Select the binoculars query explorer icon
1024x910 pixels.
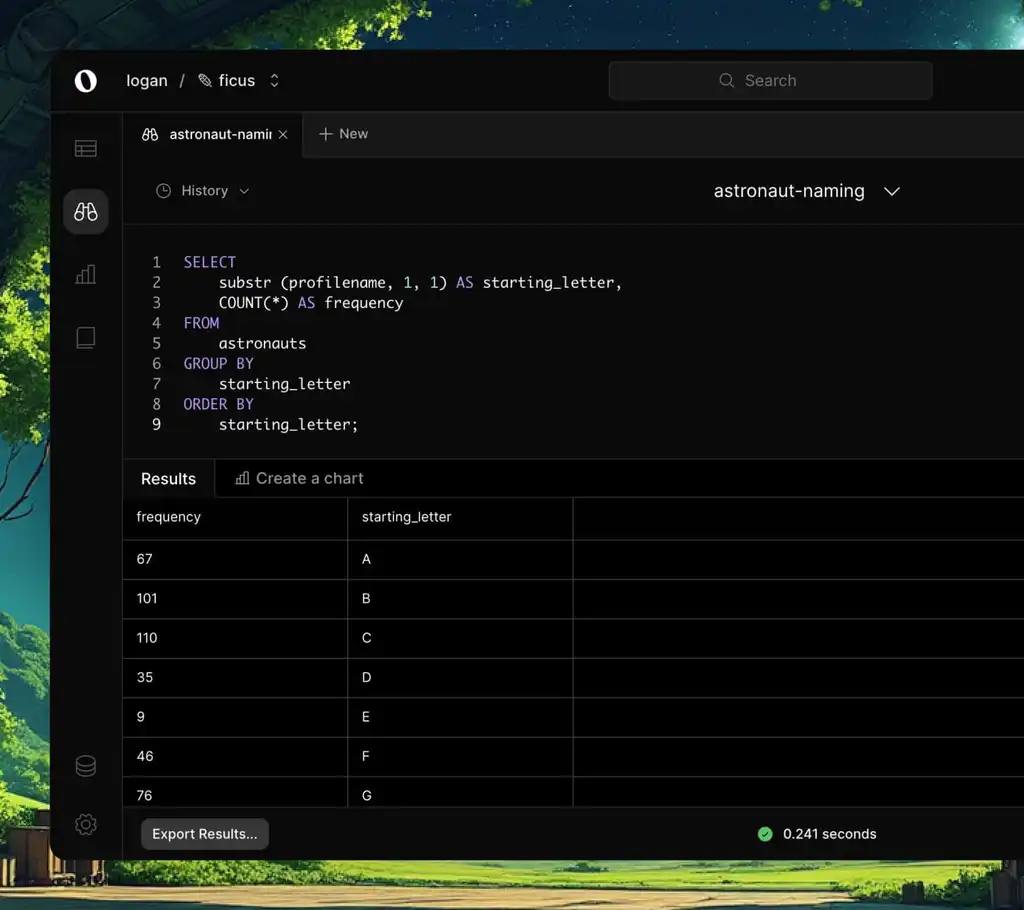pyautogui.click(x=86, y=212)
